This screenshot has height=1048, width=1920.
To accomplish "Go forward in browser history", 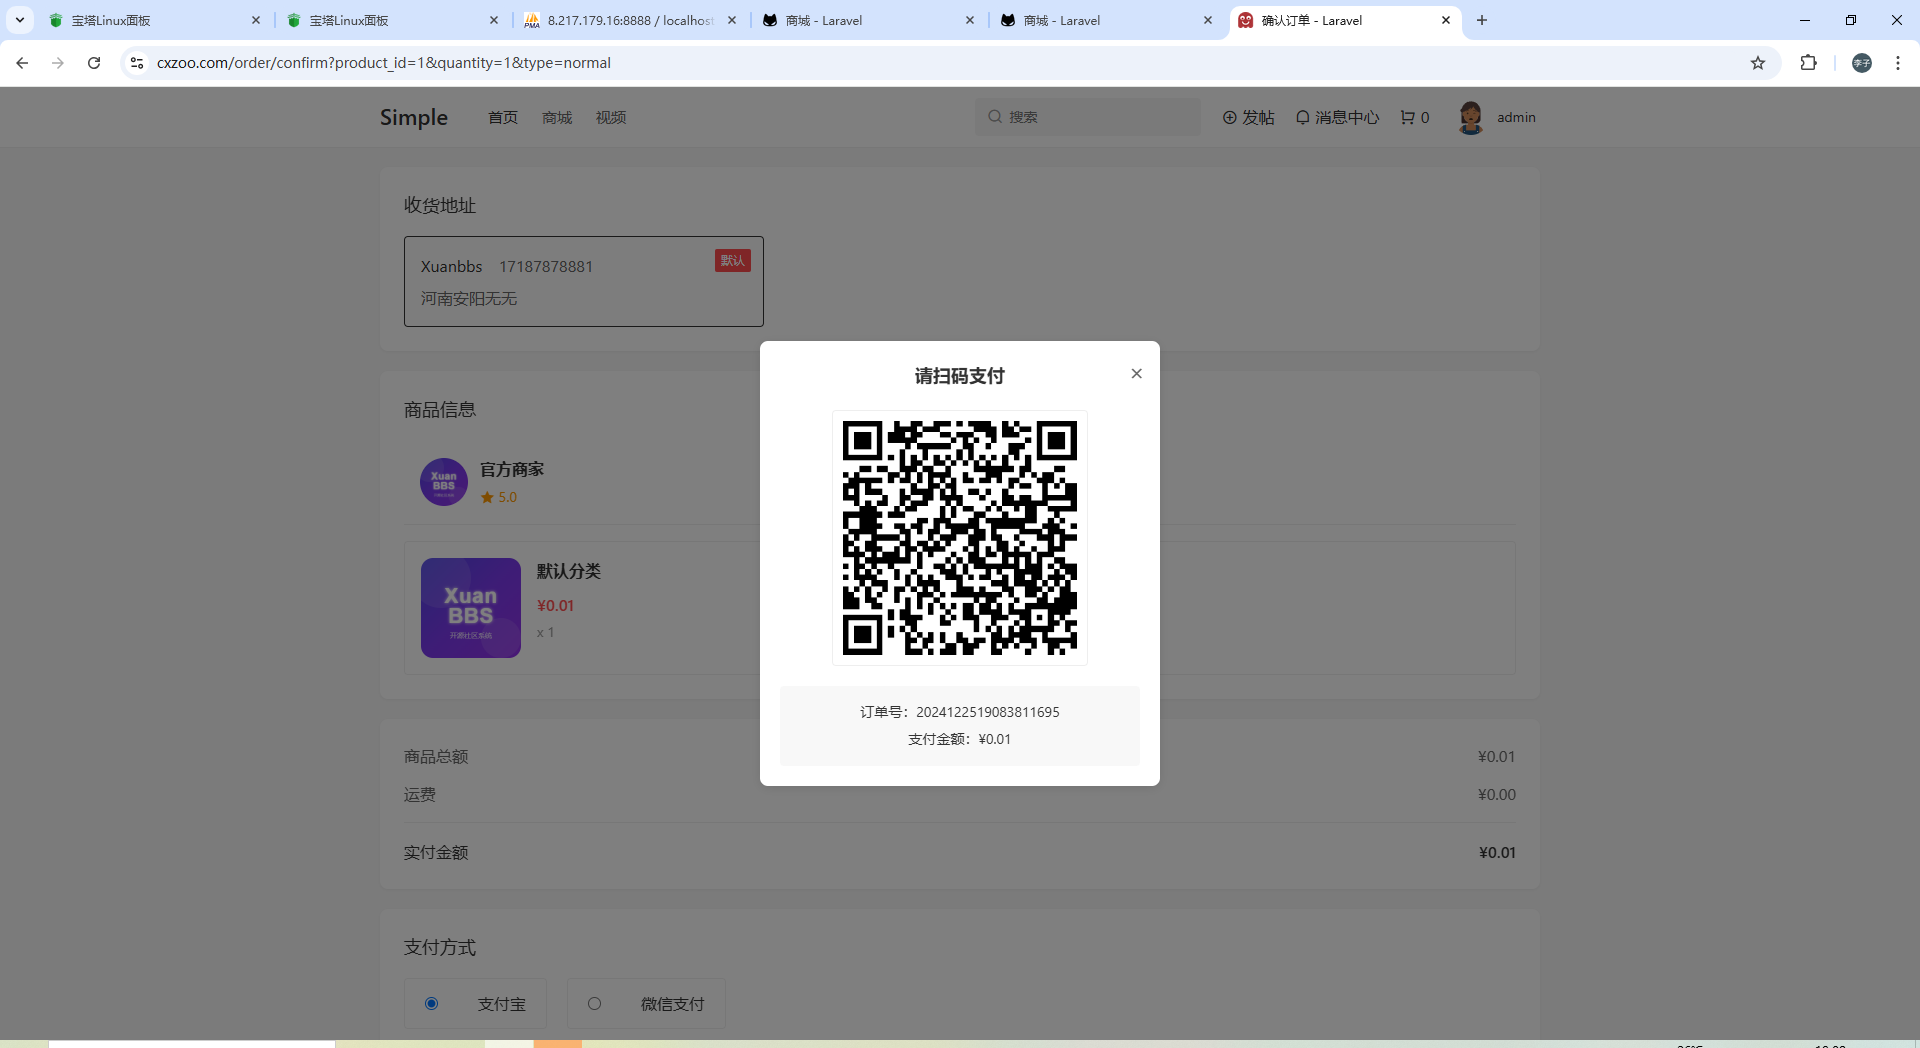I will click(x=58, y=63).
